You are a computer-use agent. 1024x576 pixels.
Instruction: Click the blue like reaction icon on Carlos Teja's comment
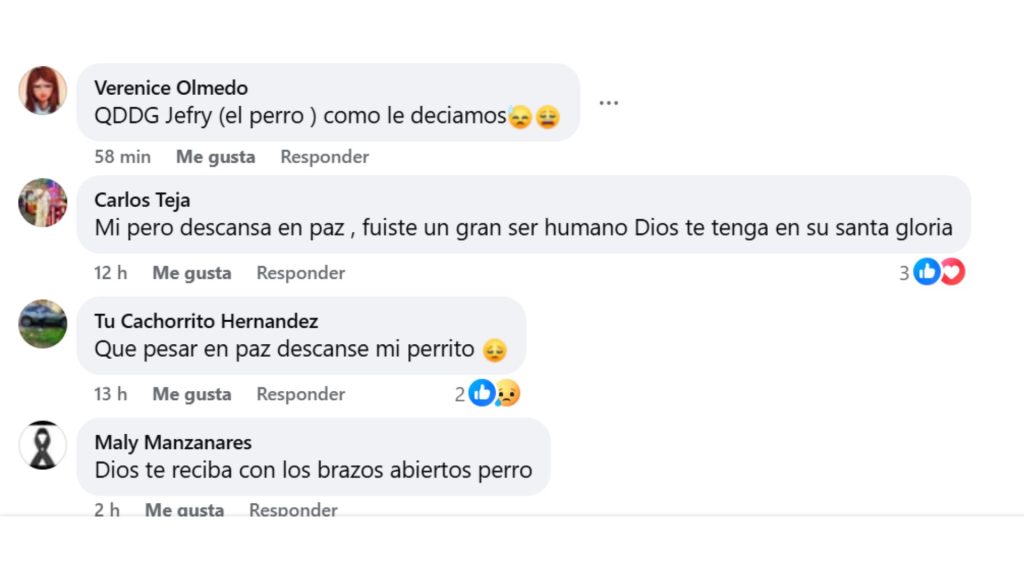point(927,270)
